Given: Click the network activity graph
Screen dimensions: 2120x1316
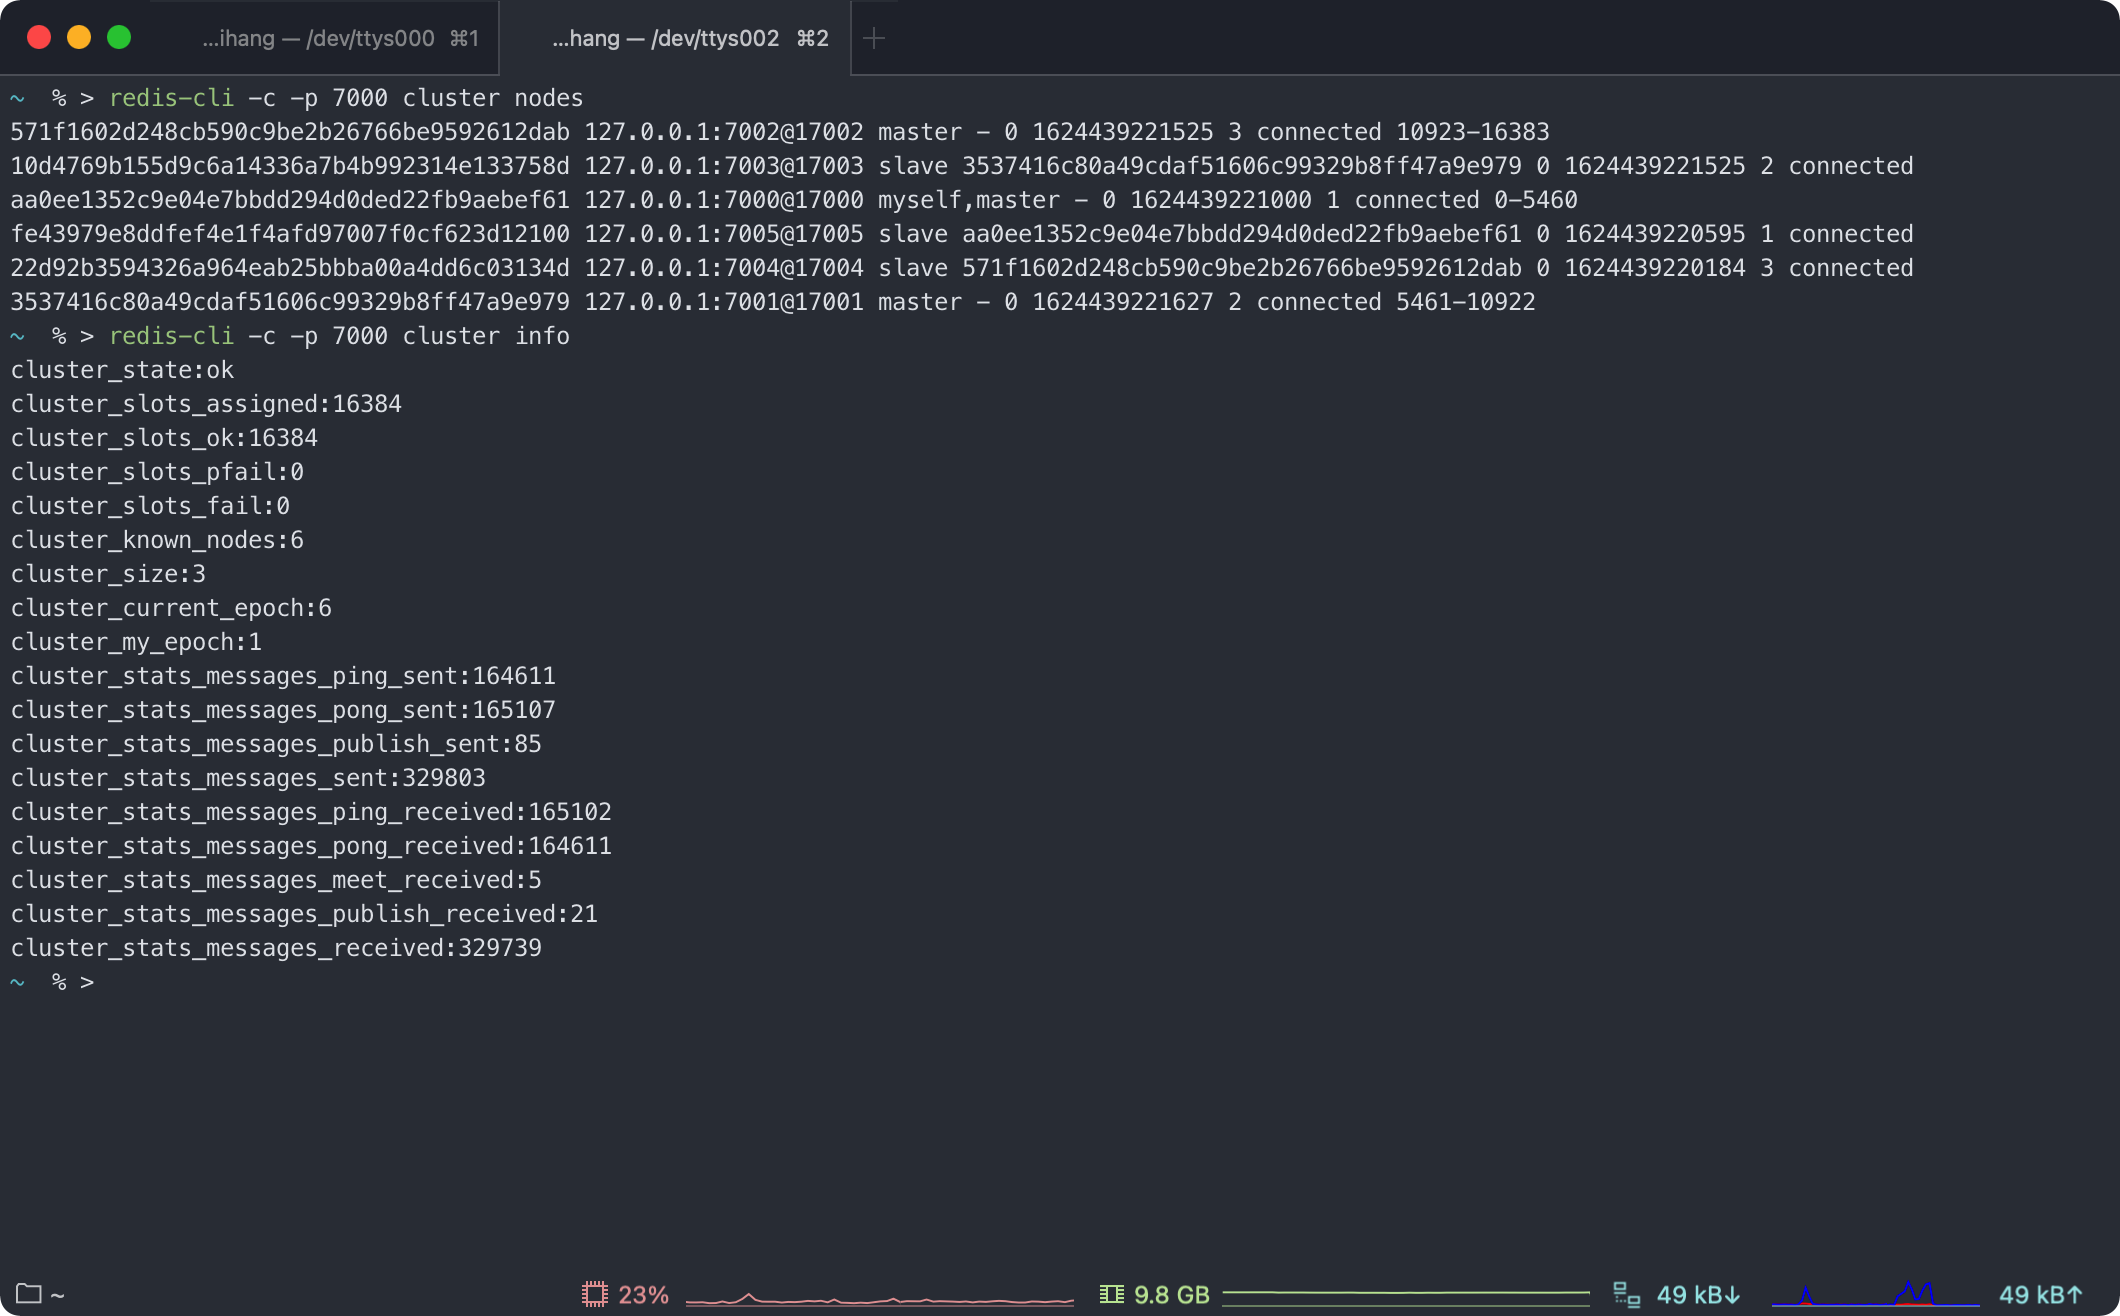Looking at the screenshot, I should [1875, 1294].
